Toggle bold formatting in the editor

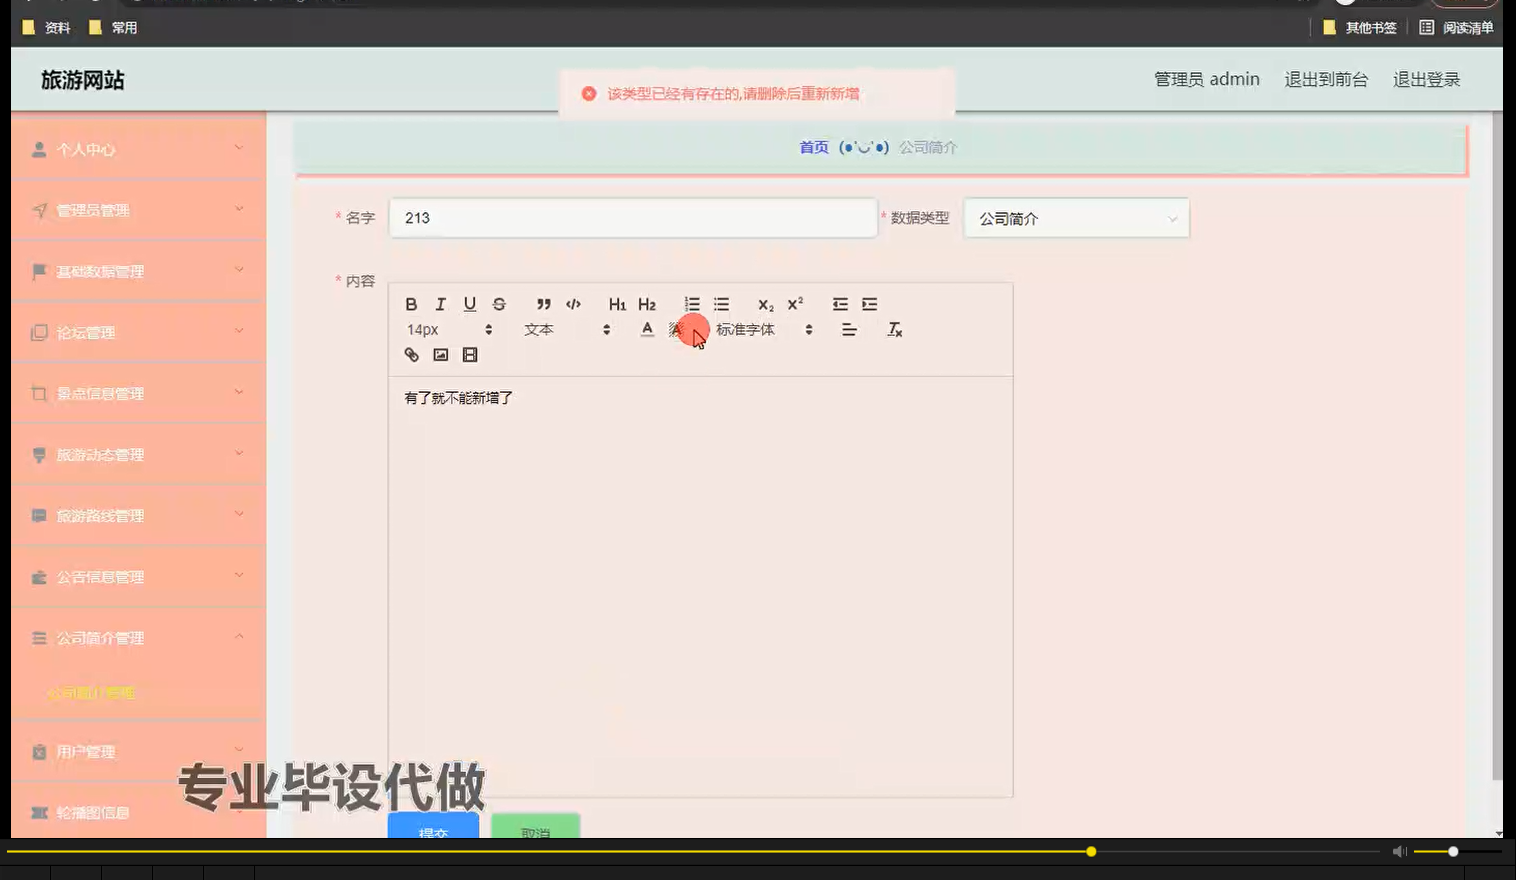(x=411, y=304)
